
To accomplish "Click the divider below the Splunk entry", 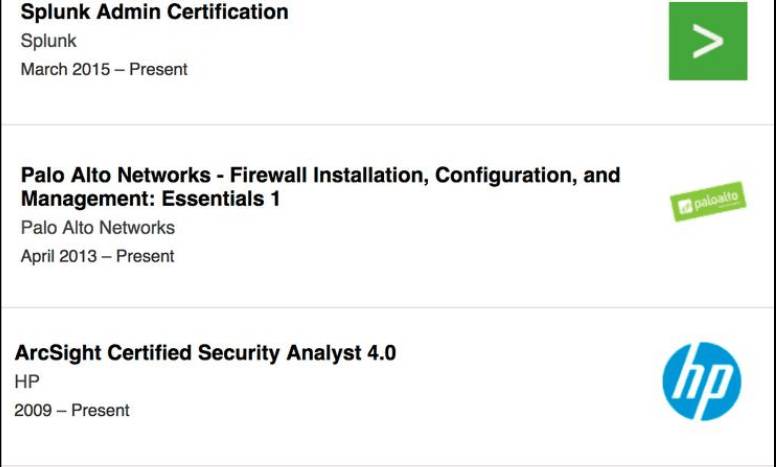I will point(388,125).
